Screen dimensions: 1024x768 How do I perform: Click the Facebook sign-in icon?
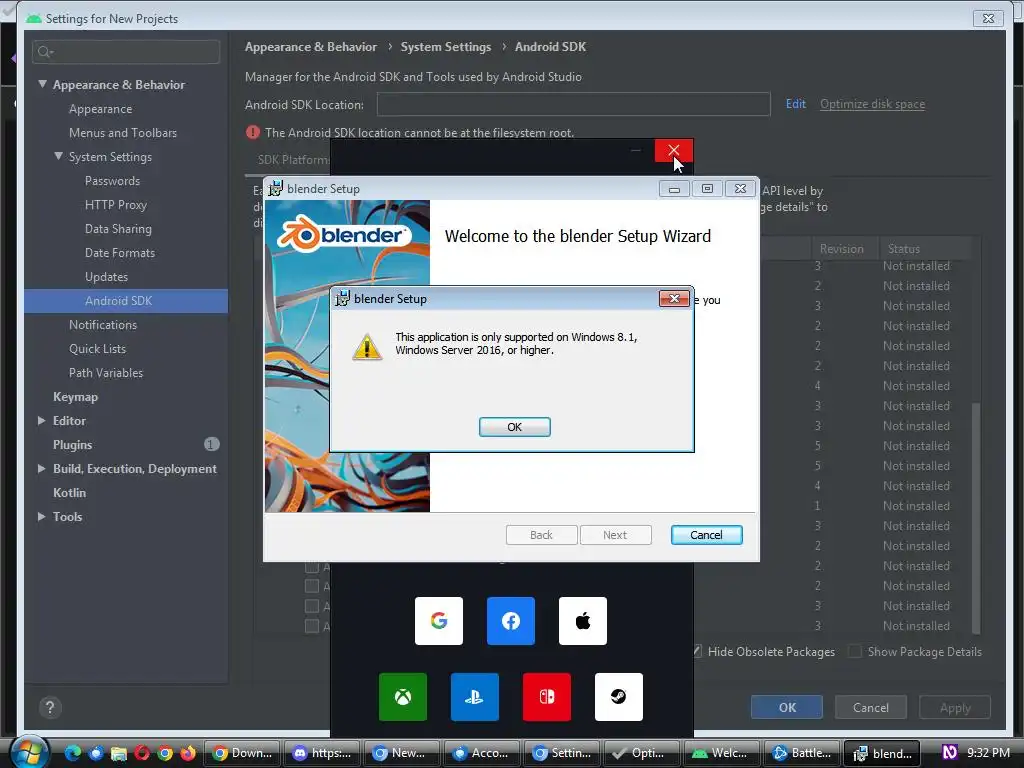tap(511, 620)
